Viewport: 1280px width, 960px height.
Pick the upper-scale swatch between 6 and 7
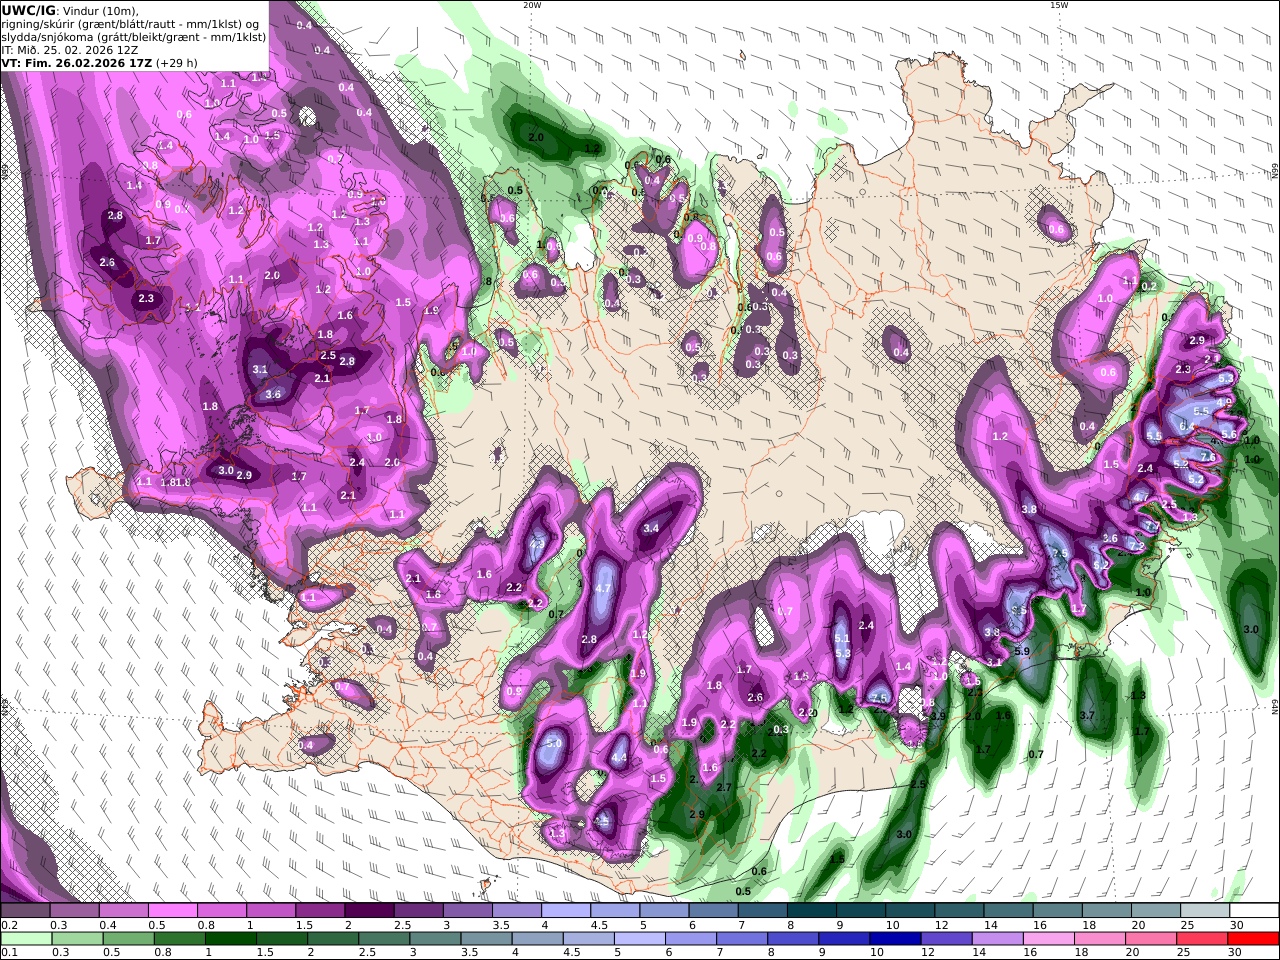tap(713, 911)
